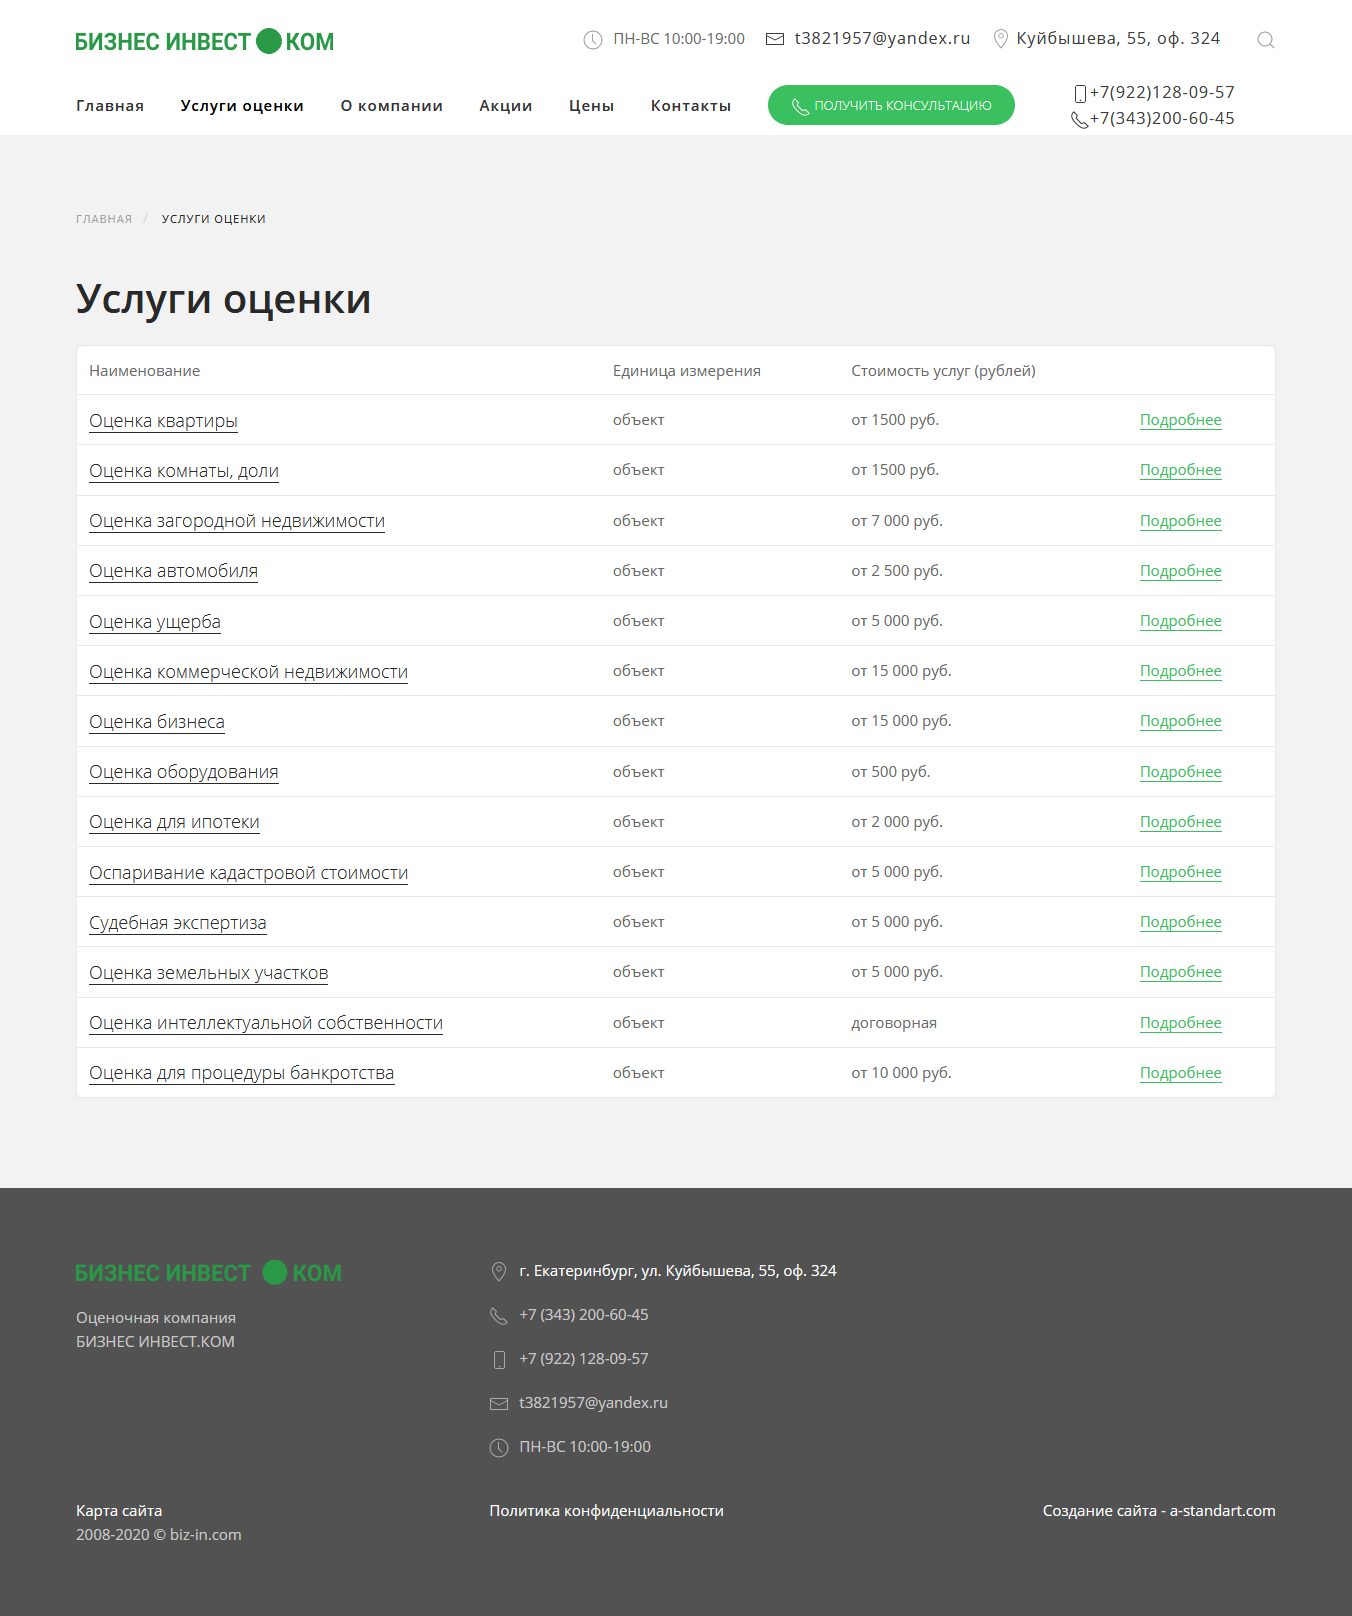The width and height of the screenshot is (1352, 1616).
Task: Click the mobile phone icon next to +7(922)128-09-57
Action: [1080, 94]
